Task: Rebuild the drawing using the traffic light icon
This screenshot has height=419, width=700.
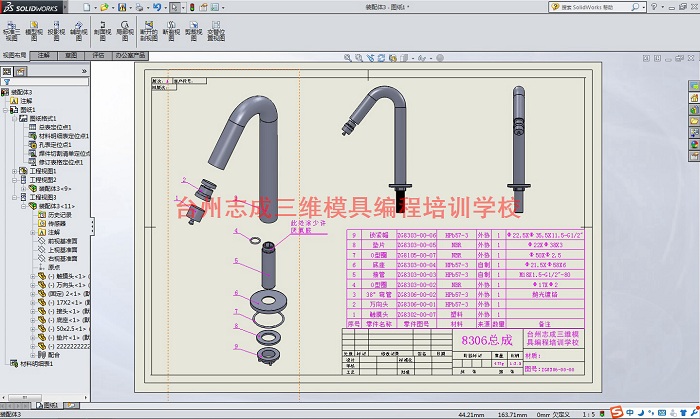Action: pyautogui.click(x=192, y=7)
